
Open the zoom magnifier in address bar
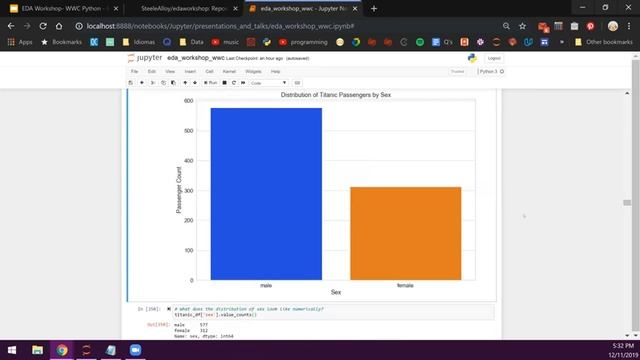pos(506,26)
